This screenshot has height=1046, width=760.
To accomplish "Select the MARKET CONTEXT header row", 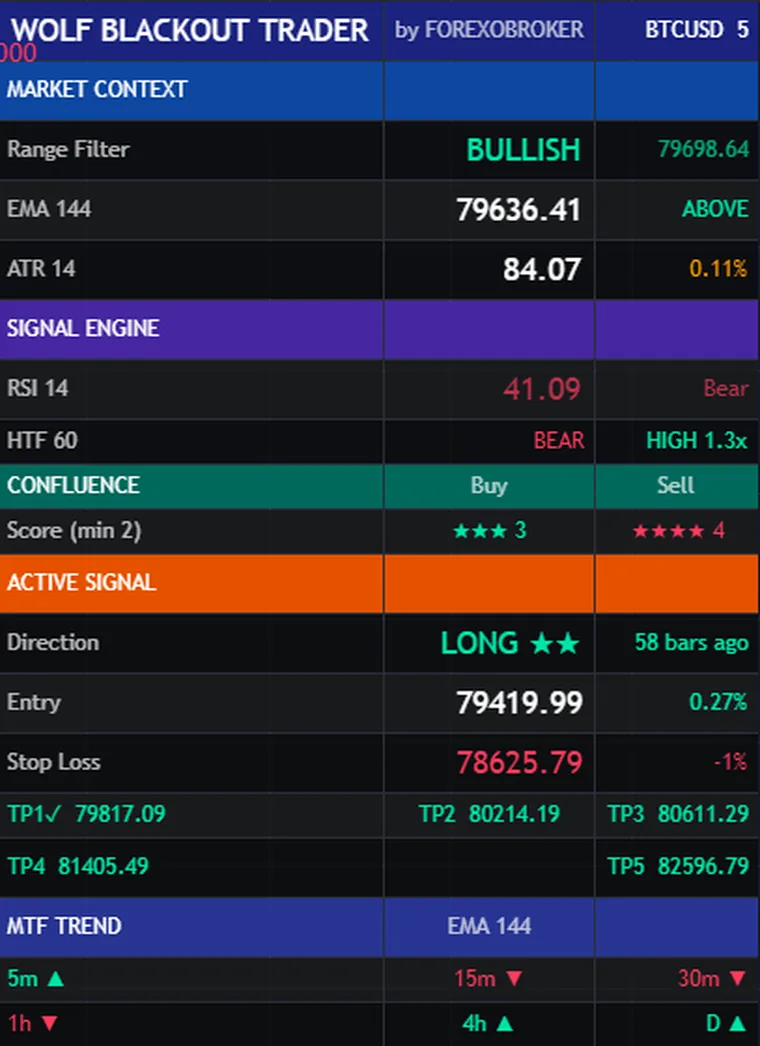I will click(x=379, y=90).
